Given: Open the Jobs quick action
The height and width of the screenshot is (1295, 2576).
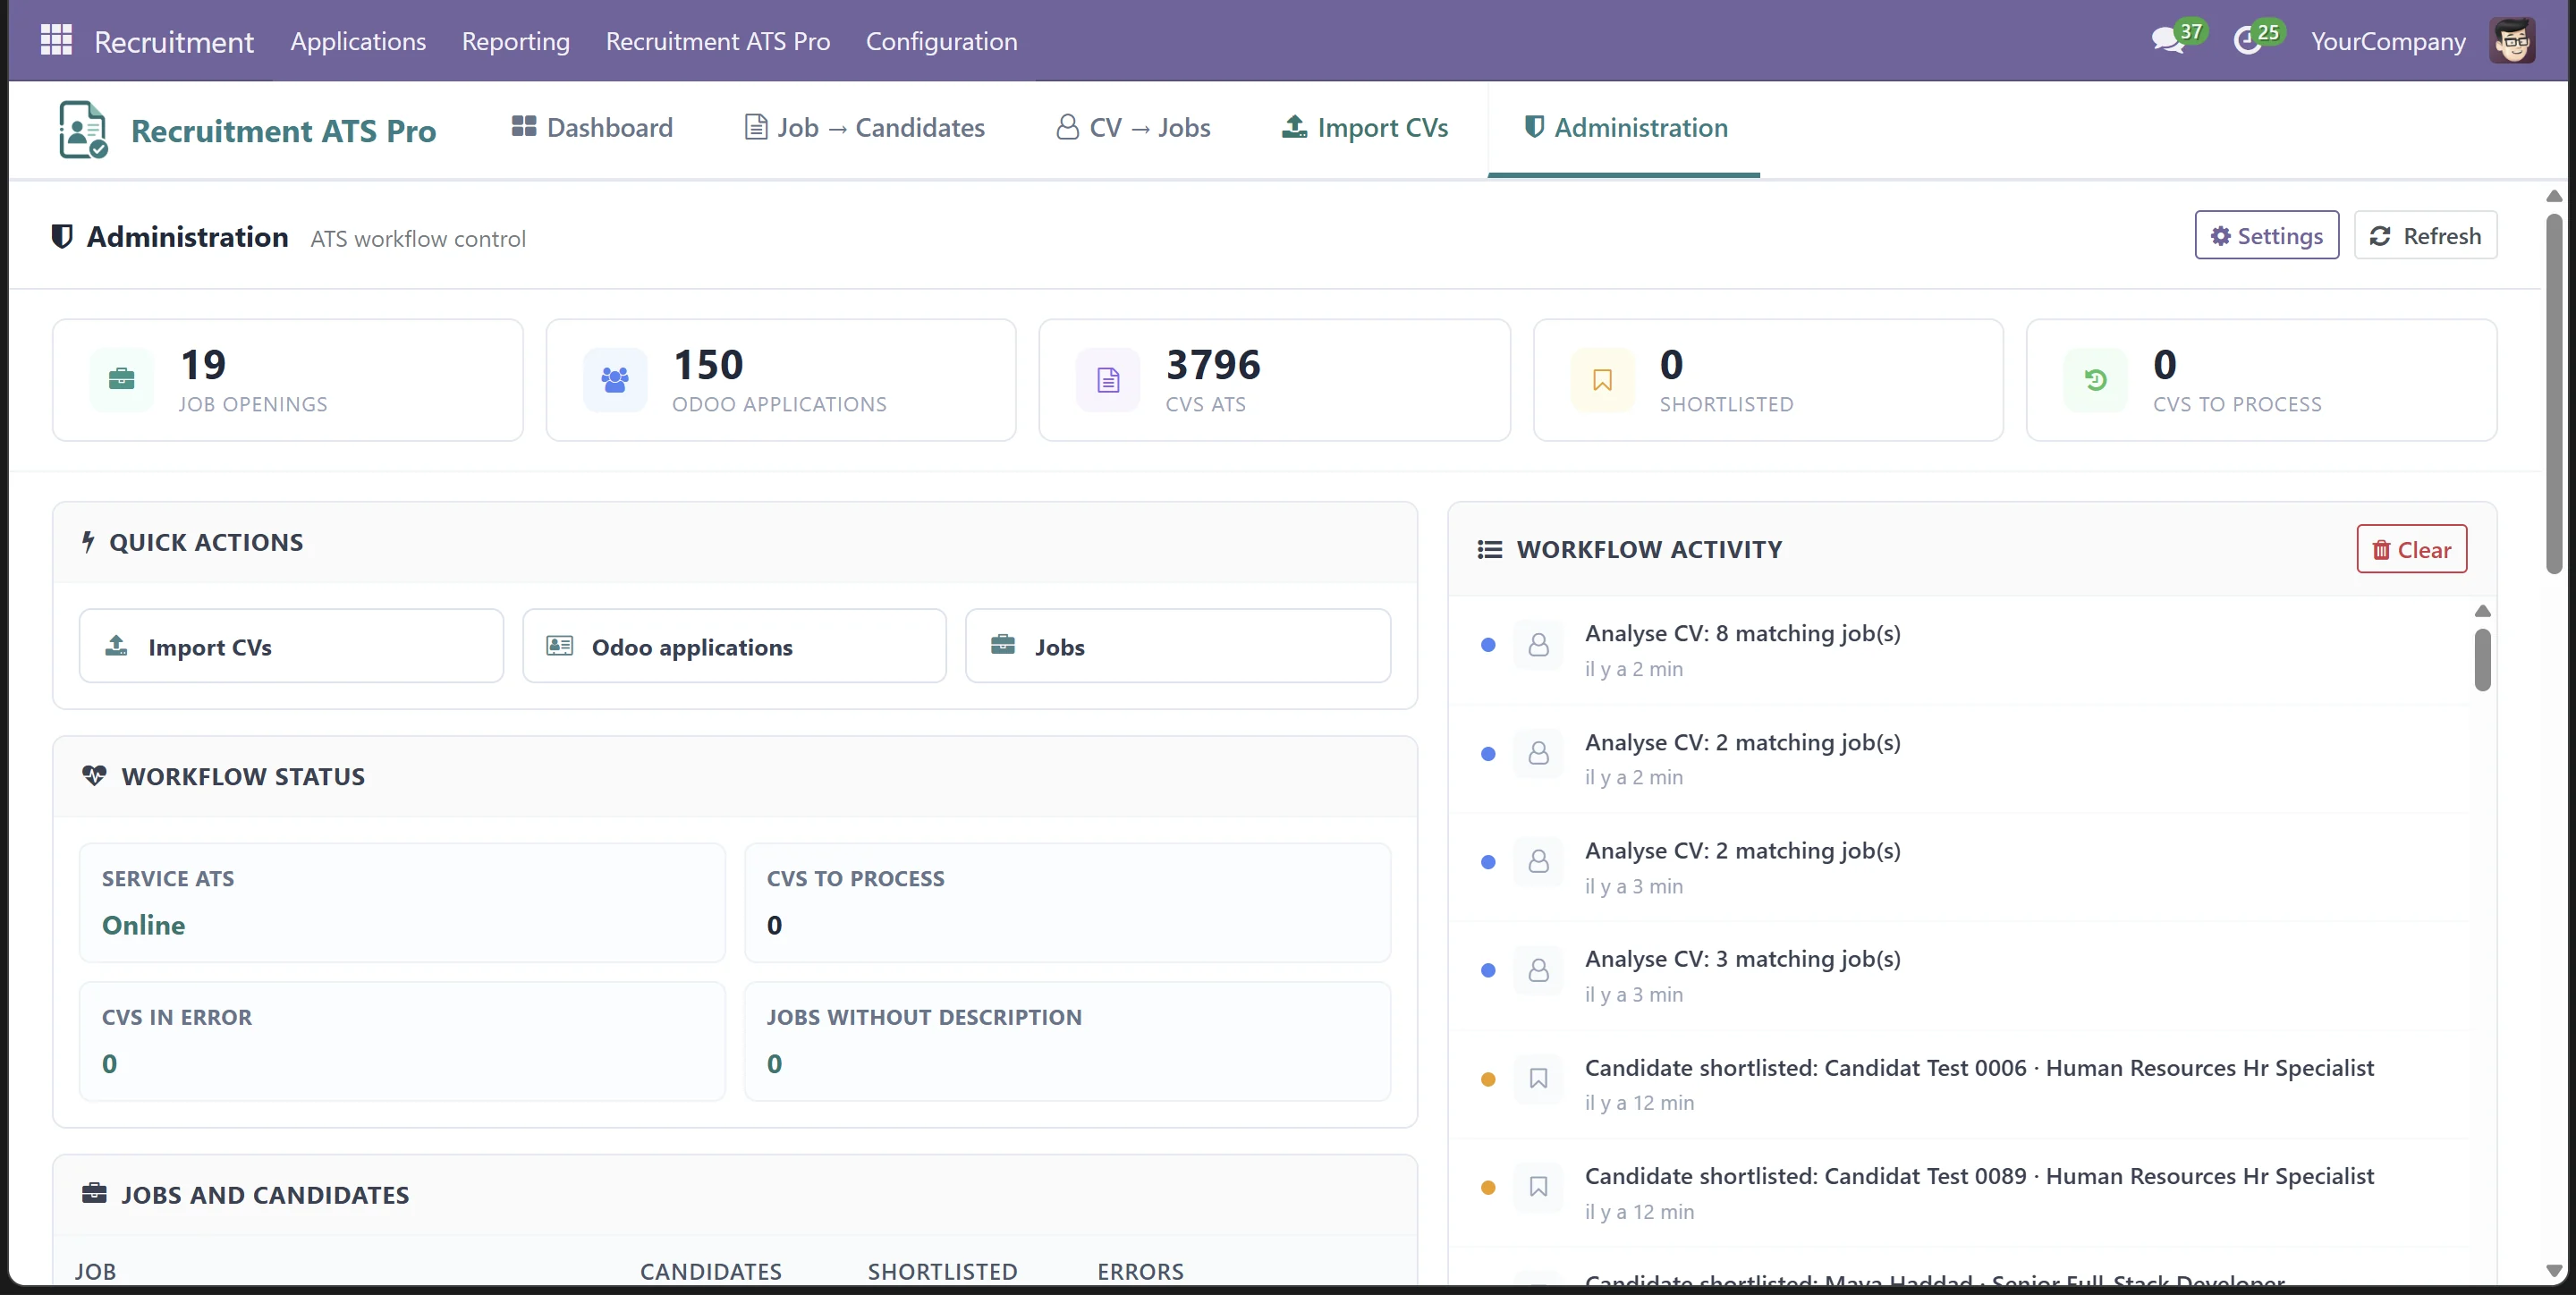Looking at the screenshot, I should coord(1178,646).
